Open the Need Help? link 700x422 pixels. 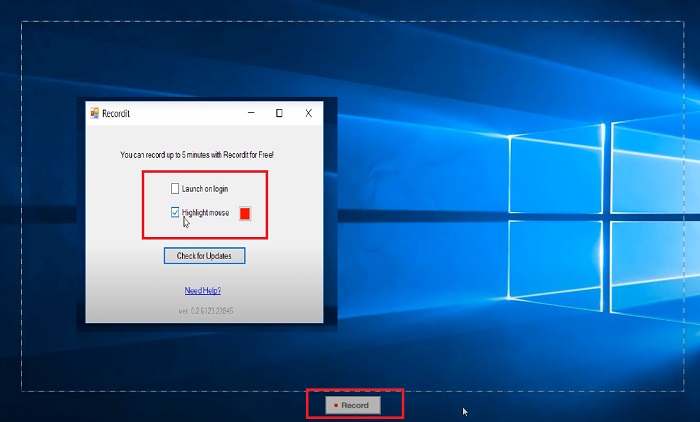click(203, 291)
